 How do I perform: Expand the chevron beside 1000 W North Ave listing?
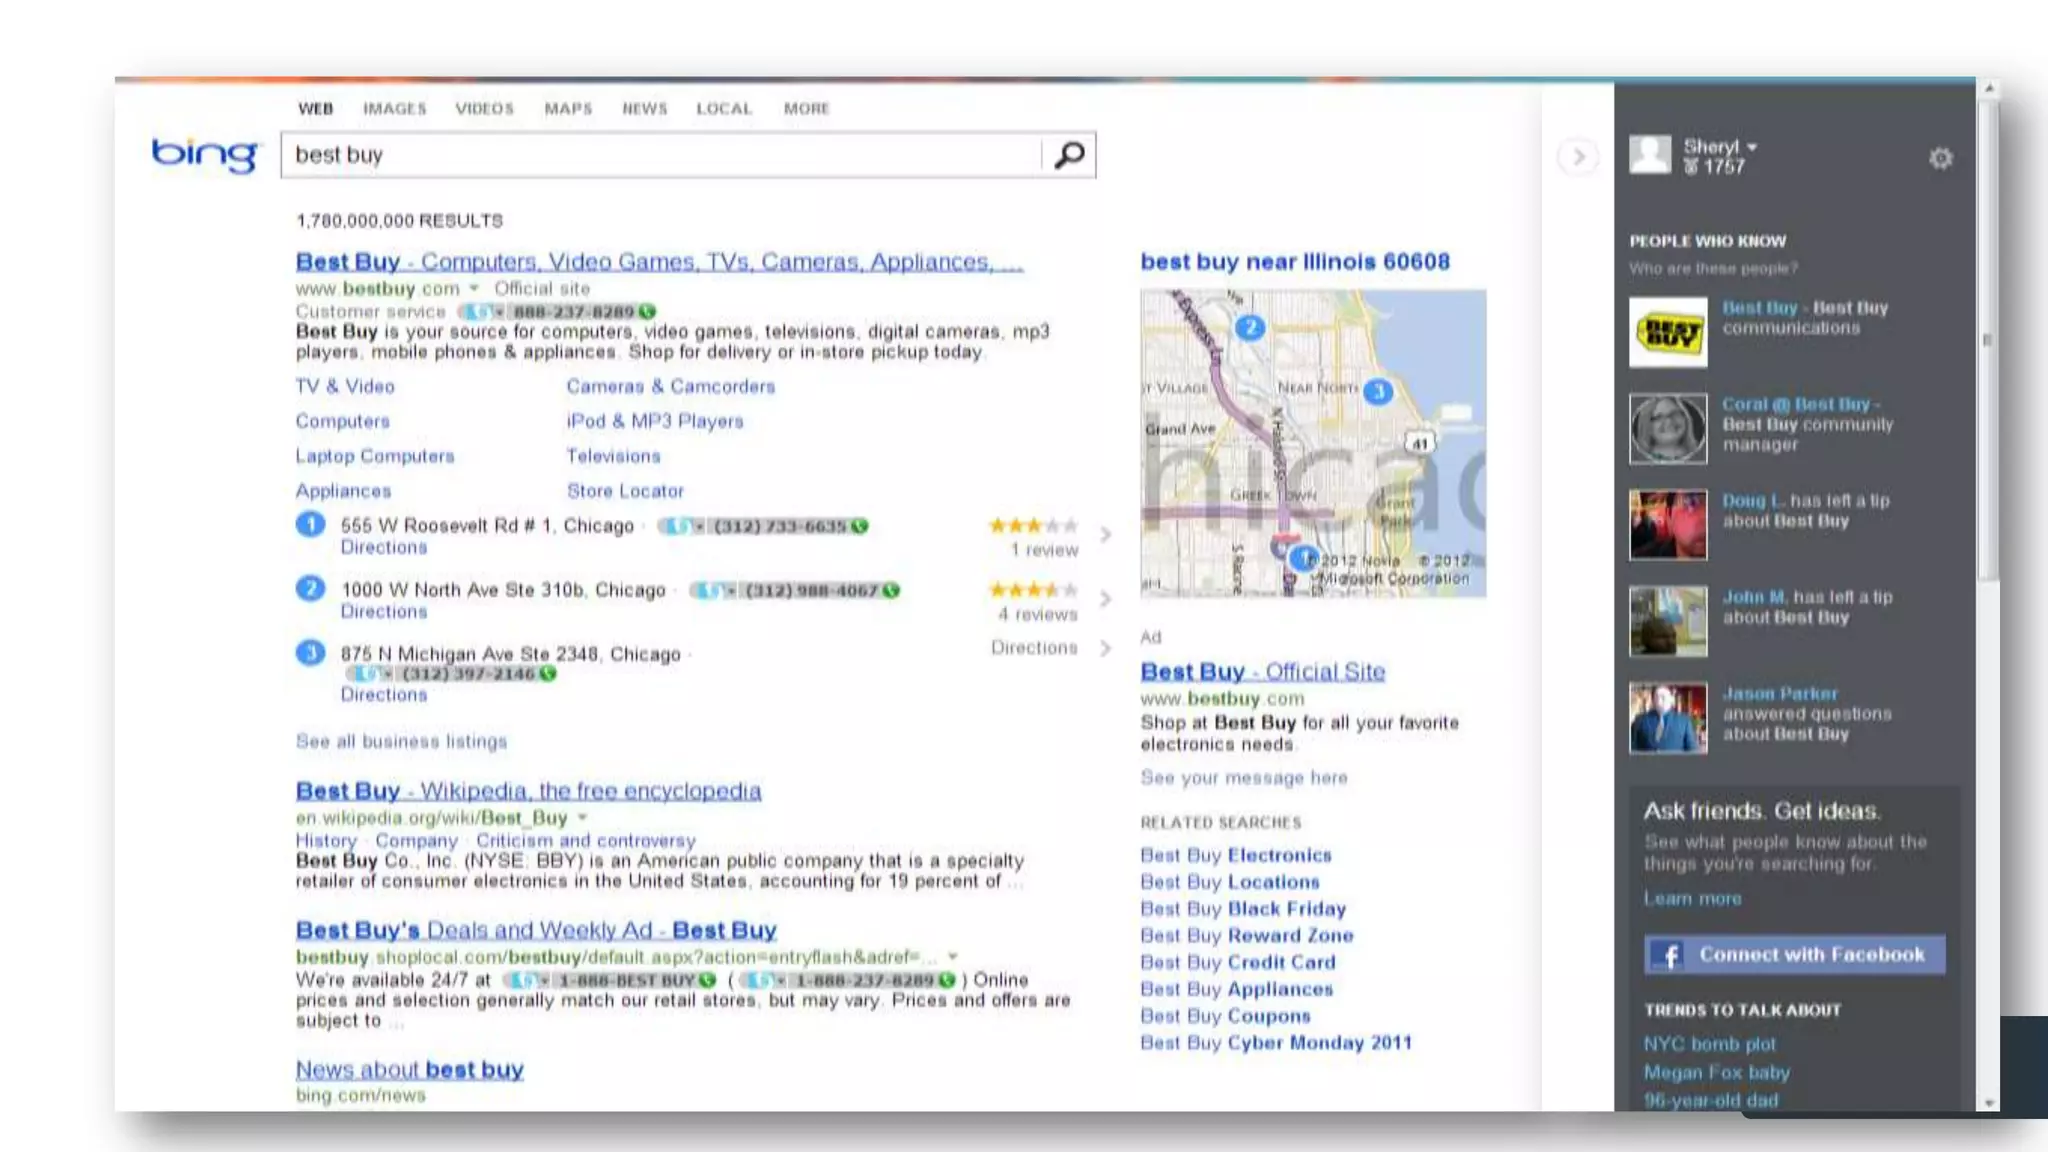point(1105,599)
